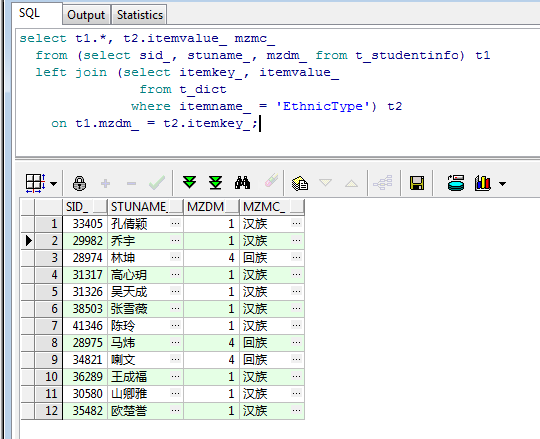
Task: Click the single record view icon
Action: [x=300, y=183]
